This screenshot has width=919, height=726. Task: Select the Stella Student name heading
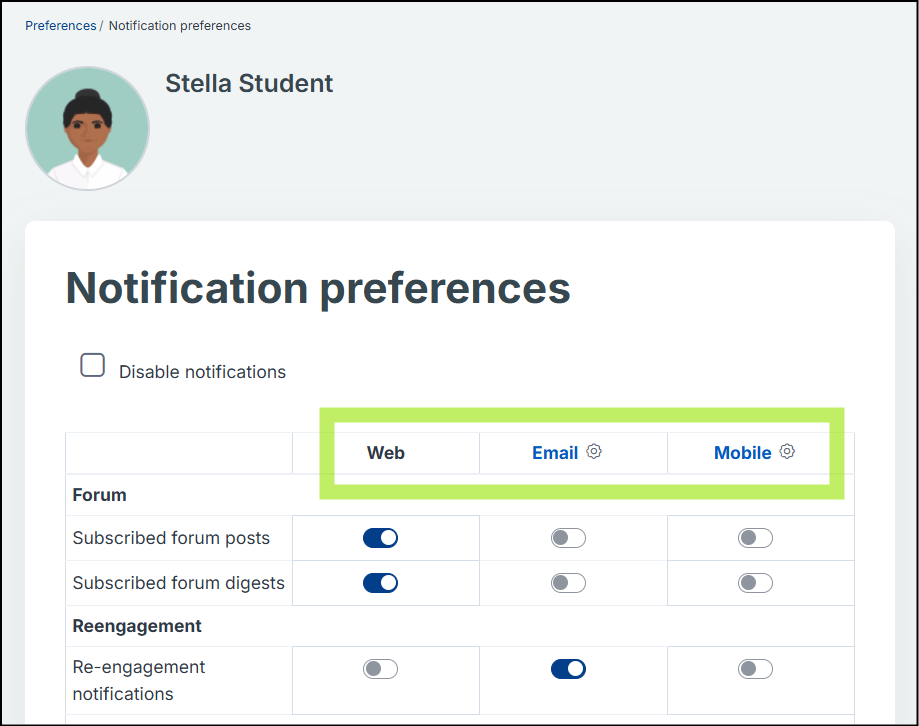click(249, 83)
